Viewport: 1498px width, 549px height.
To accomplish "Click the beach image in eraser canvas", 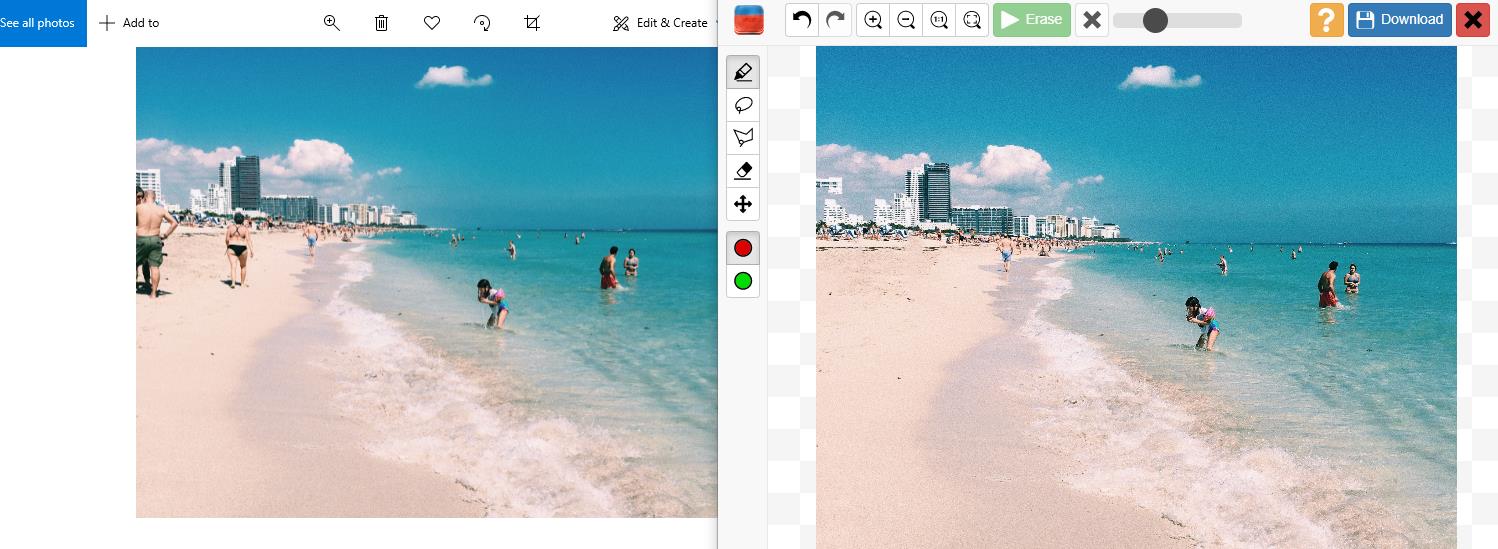I will click(x=1136, y=297).
